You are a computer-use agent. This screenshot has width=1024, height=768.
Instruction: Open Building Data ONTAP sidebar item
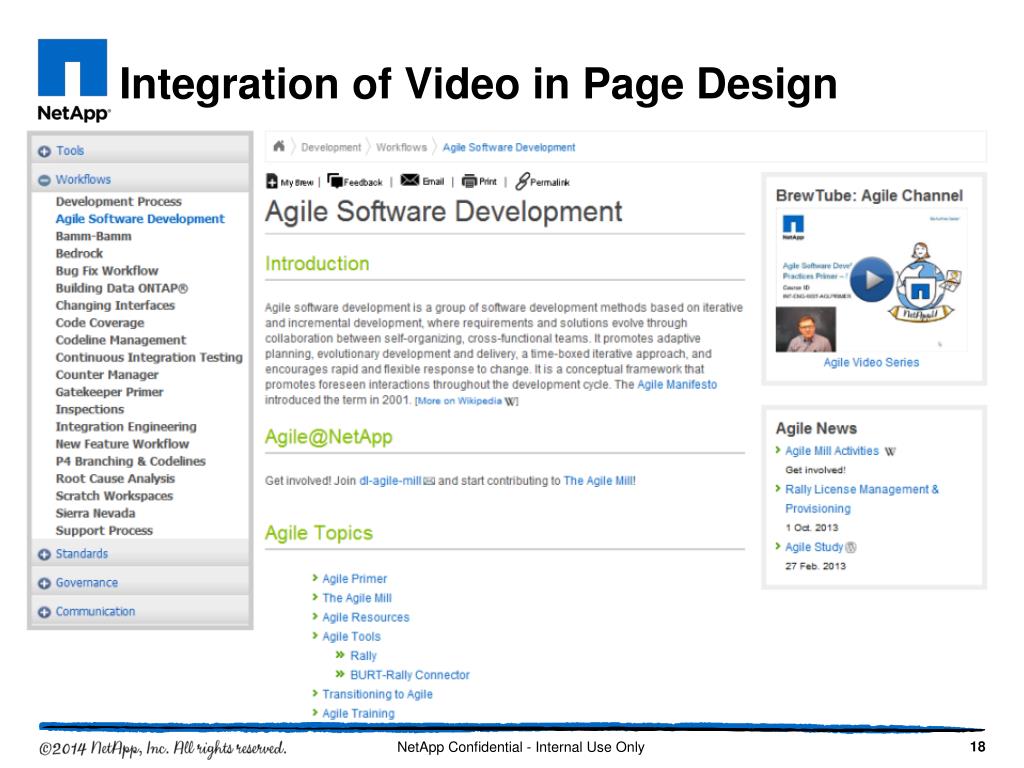point(121,288)
